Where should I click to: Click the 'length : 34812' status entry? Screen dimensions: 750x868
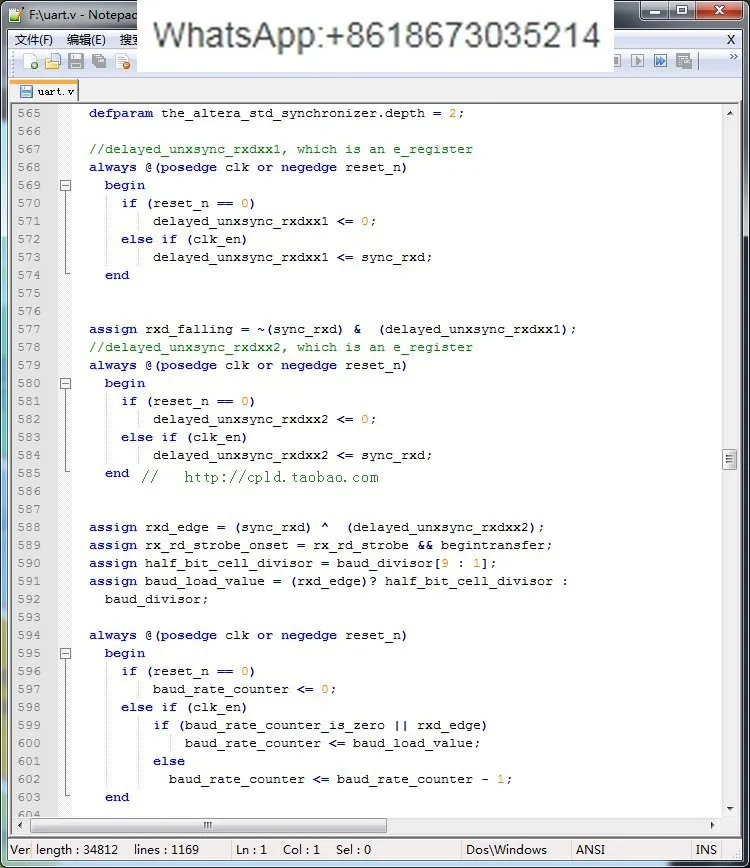(77, 850)
